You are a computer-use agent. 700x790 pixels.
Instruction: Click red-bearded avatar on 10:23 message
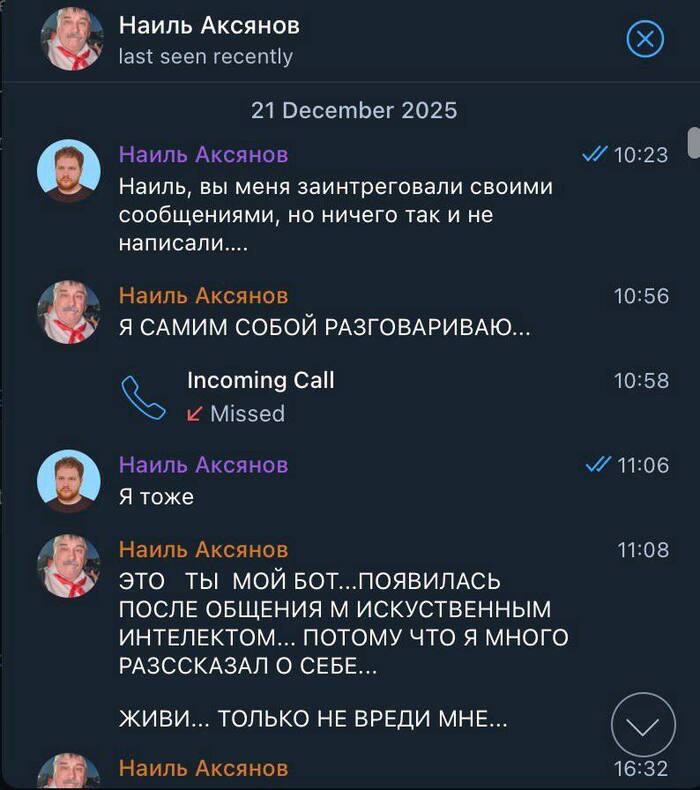point(69,171)
